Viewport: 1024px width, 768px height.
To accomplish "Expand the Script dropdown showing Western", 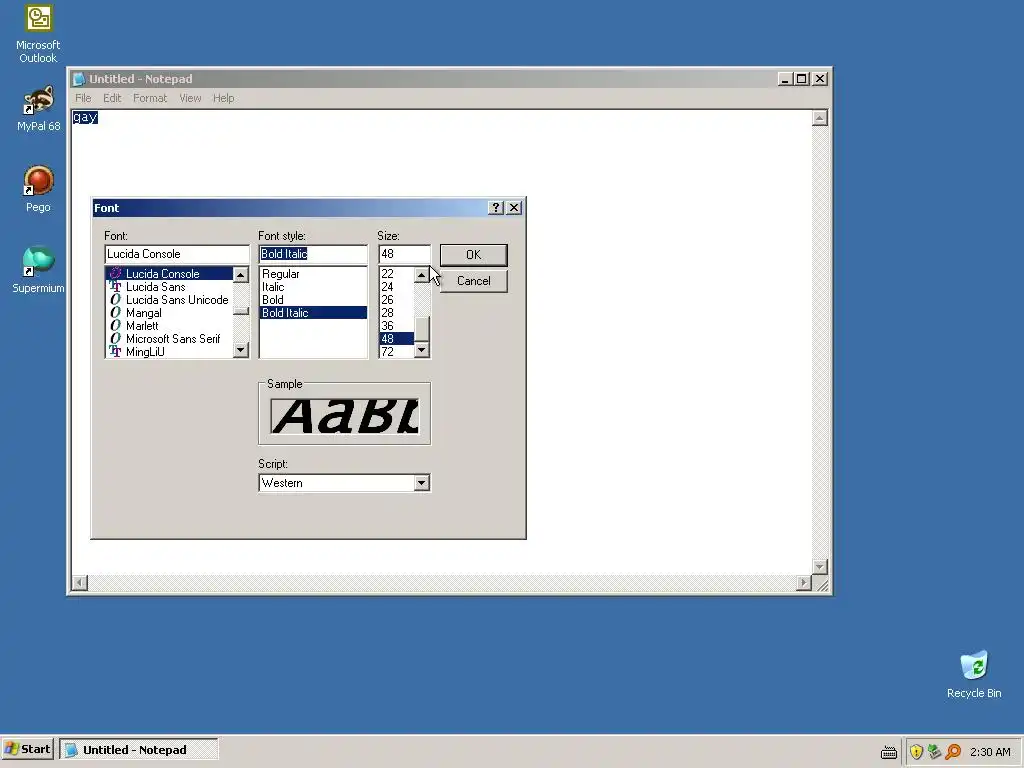I will coord(421,483).
